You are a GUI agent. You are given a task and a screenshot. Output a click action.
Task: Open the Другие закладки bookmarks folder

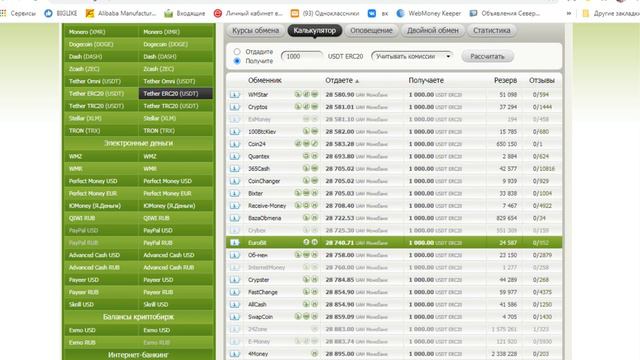611,13
